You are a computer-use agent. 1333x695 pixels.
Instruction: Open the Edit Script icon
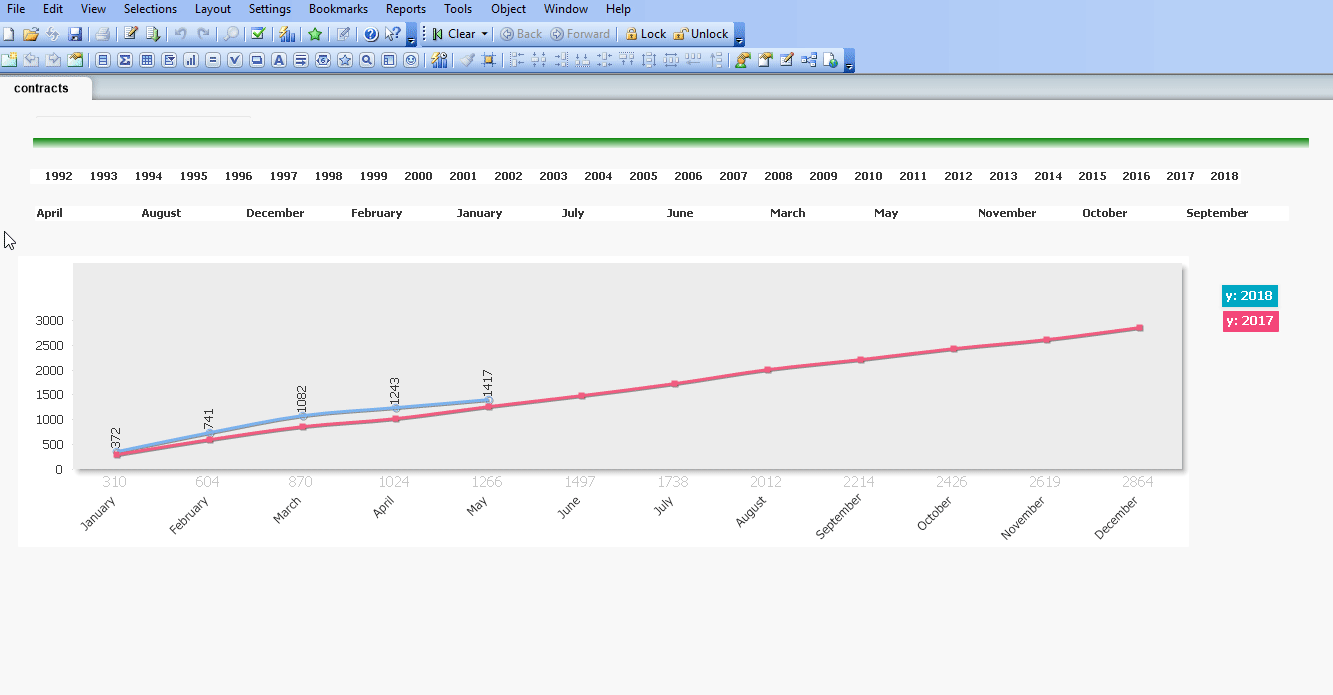(x=130, y=34)
